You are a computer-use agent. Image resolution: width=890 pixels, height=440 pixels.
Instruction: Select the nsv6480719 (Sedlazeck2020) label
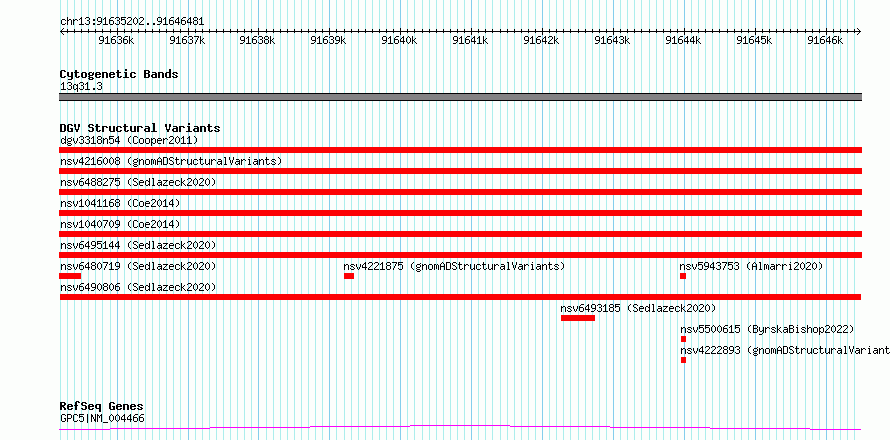pos(138,266)
